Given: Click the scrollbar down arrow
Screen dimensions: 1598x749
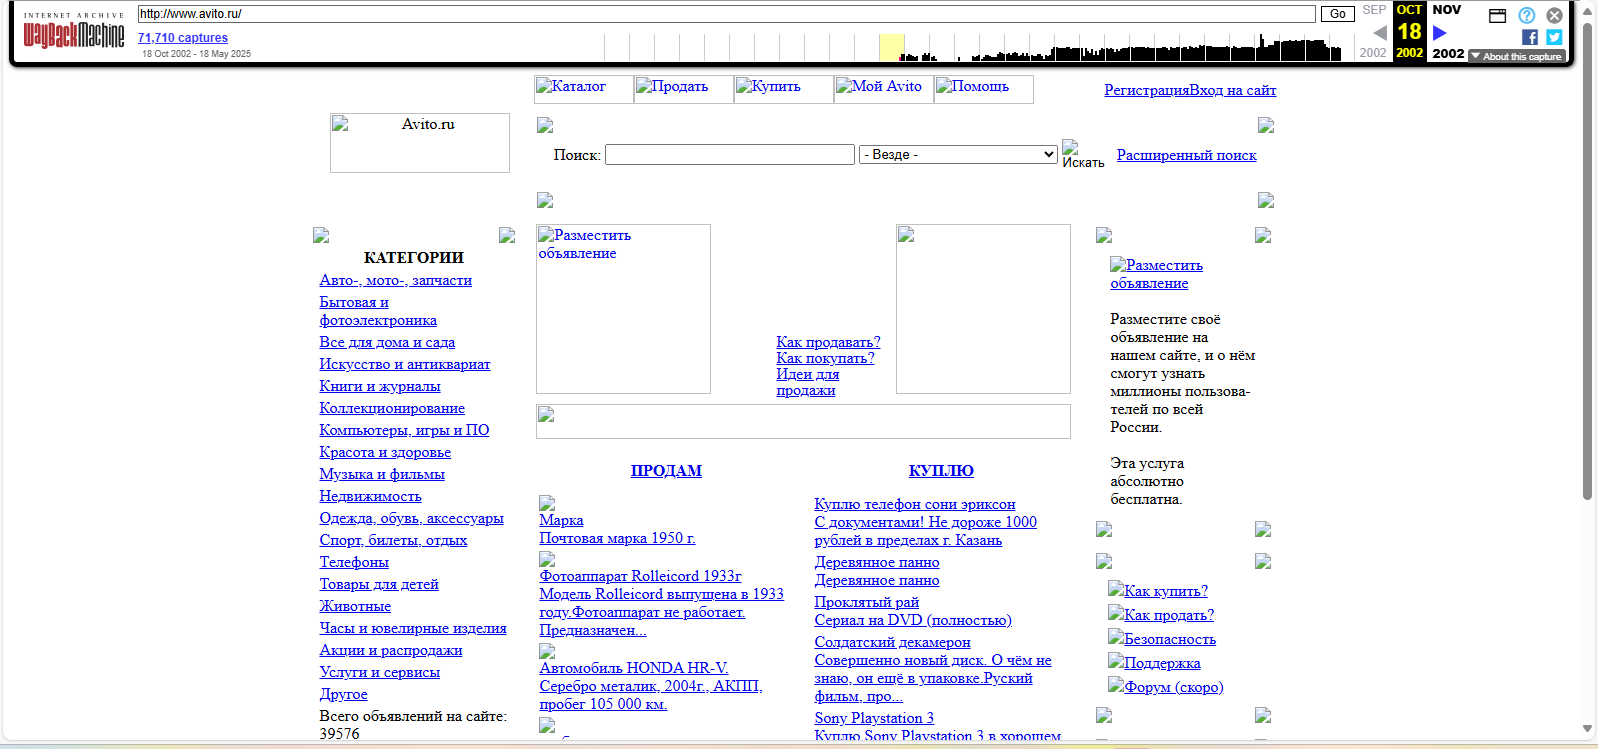Looking at the screenshot, I should click(1588, 729).
